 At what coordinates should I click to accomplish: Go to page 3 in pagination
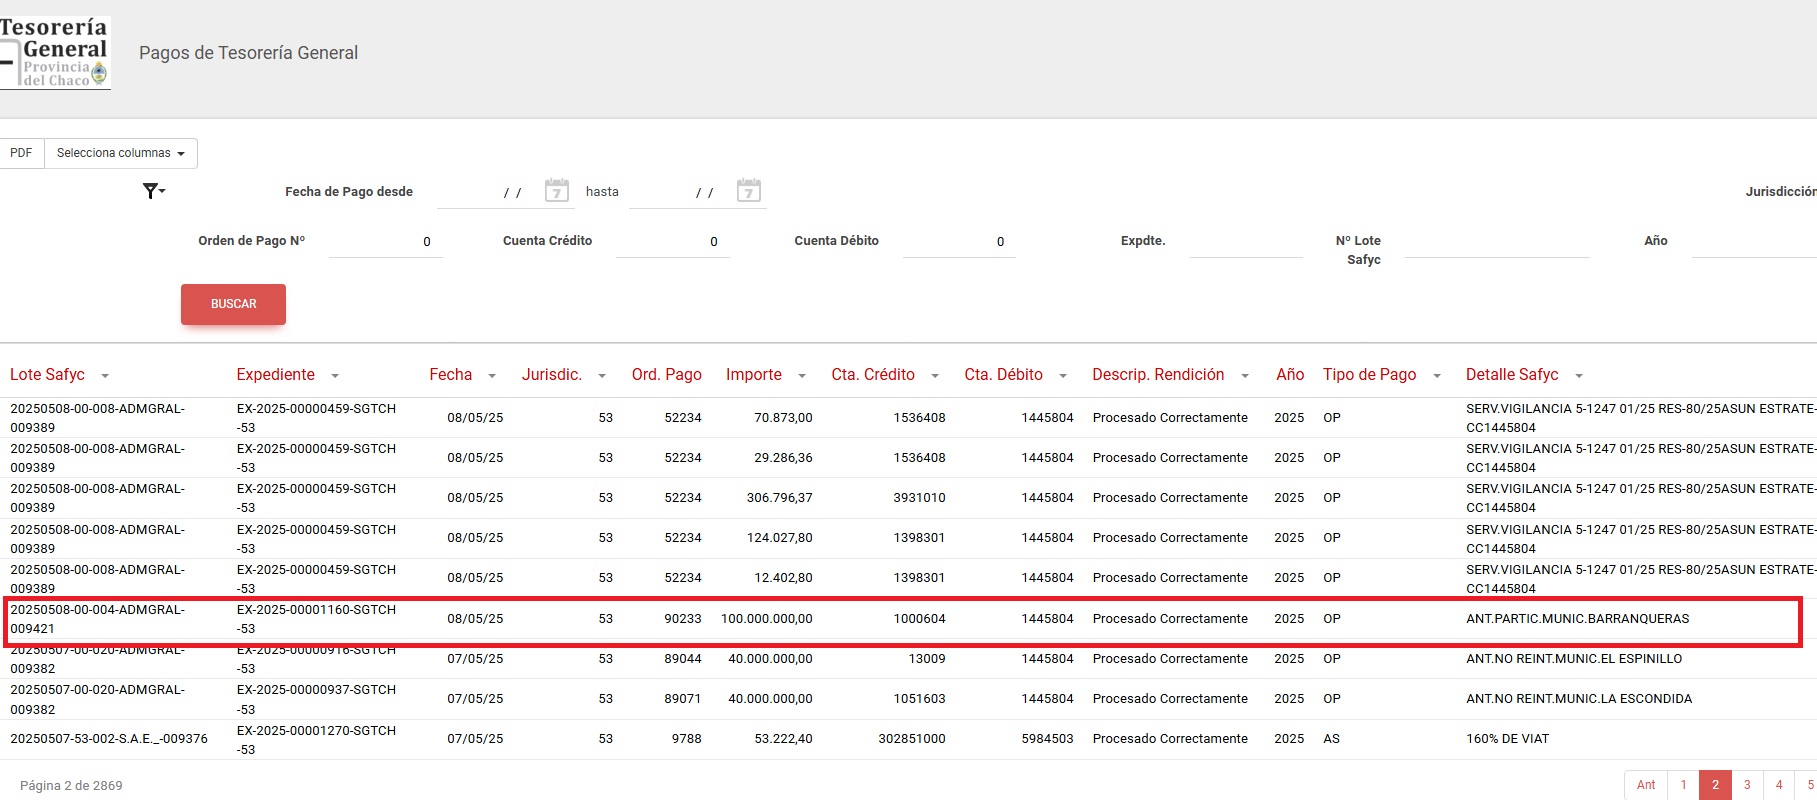click(x=1747, y=785)
